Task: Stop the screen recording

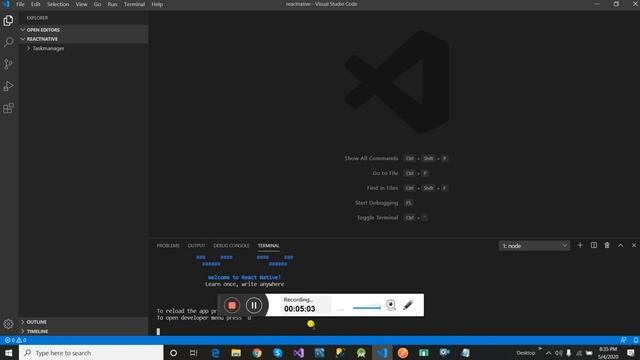Action: [232, 305]
